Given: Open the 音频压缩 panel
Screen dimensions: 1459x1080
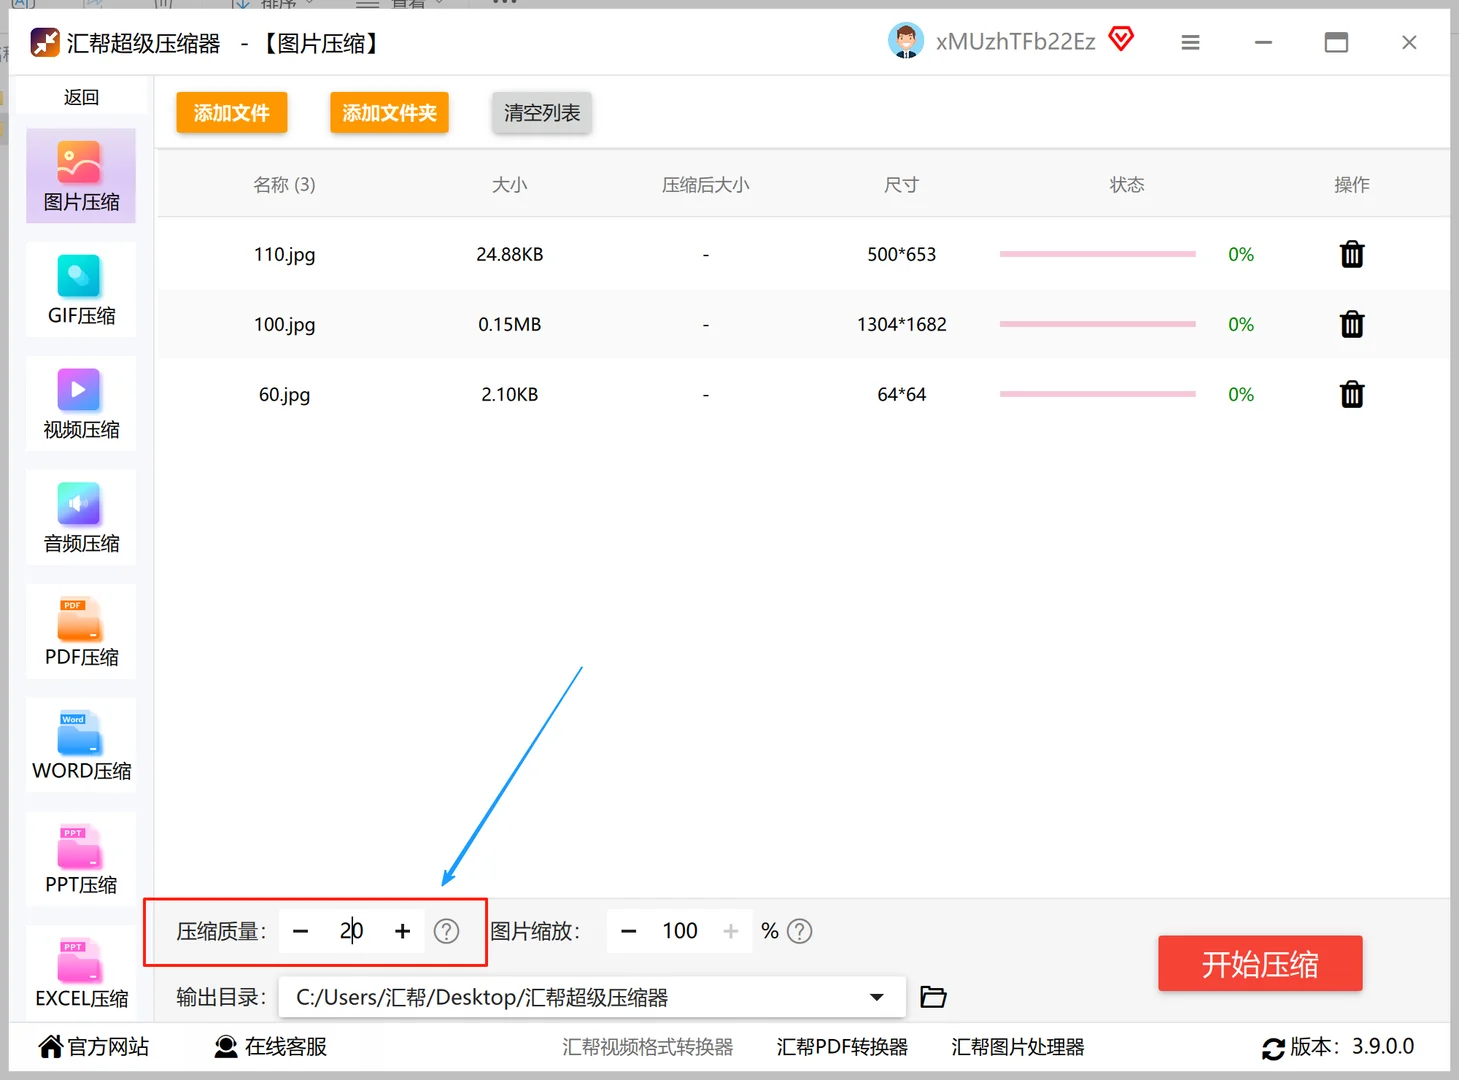Looking at the screenshot, I should pos(80,517).
